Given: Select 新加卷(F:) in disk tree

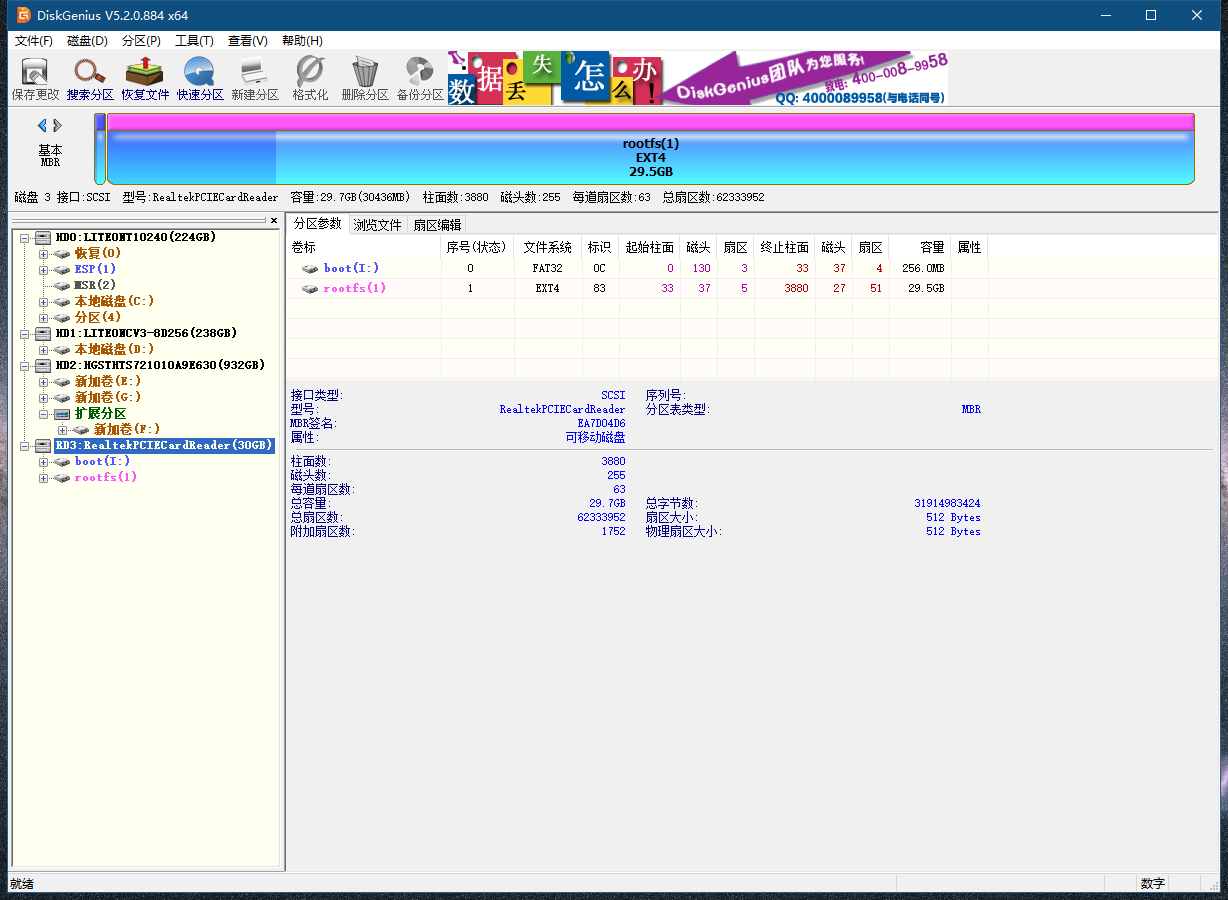Looking at the screenshot, I should [x=127, y=429].
